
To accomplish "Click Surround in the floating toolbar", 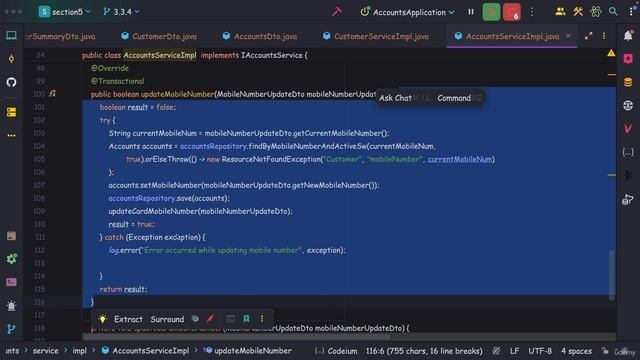I will (167, 319).
